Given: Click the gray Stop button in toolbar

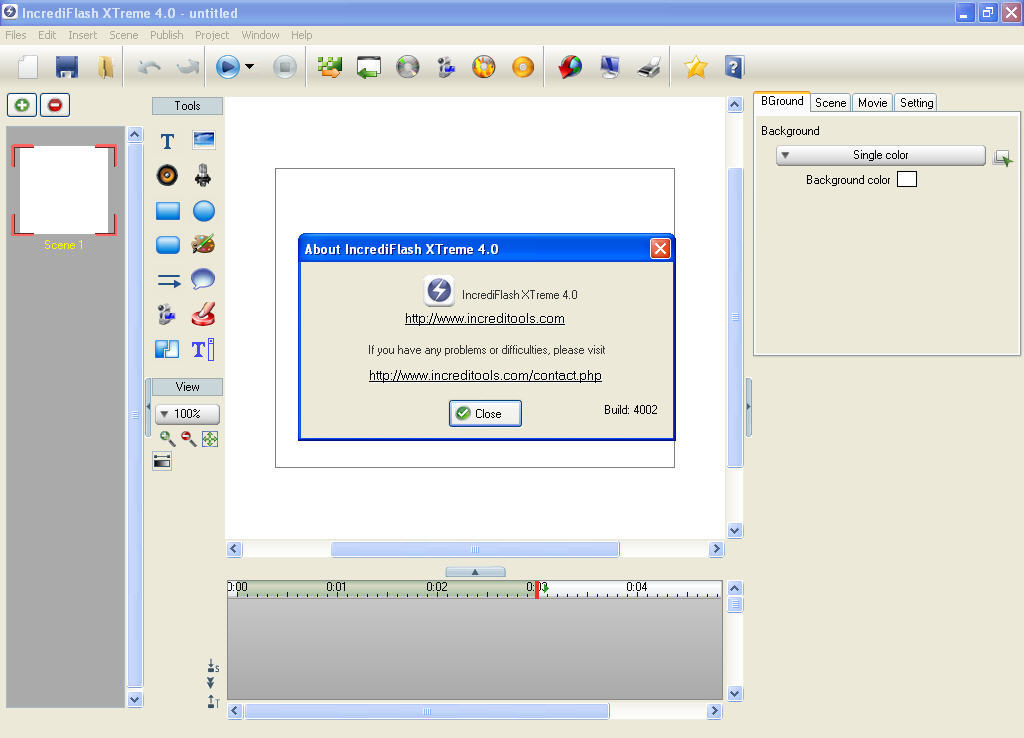Looking at the screenshot, I should [285, 67].
